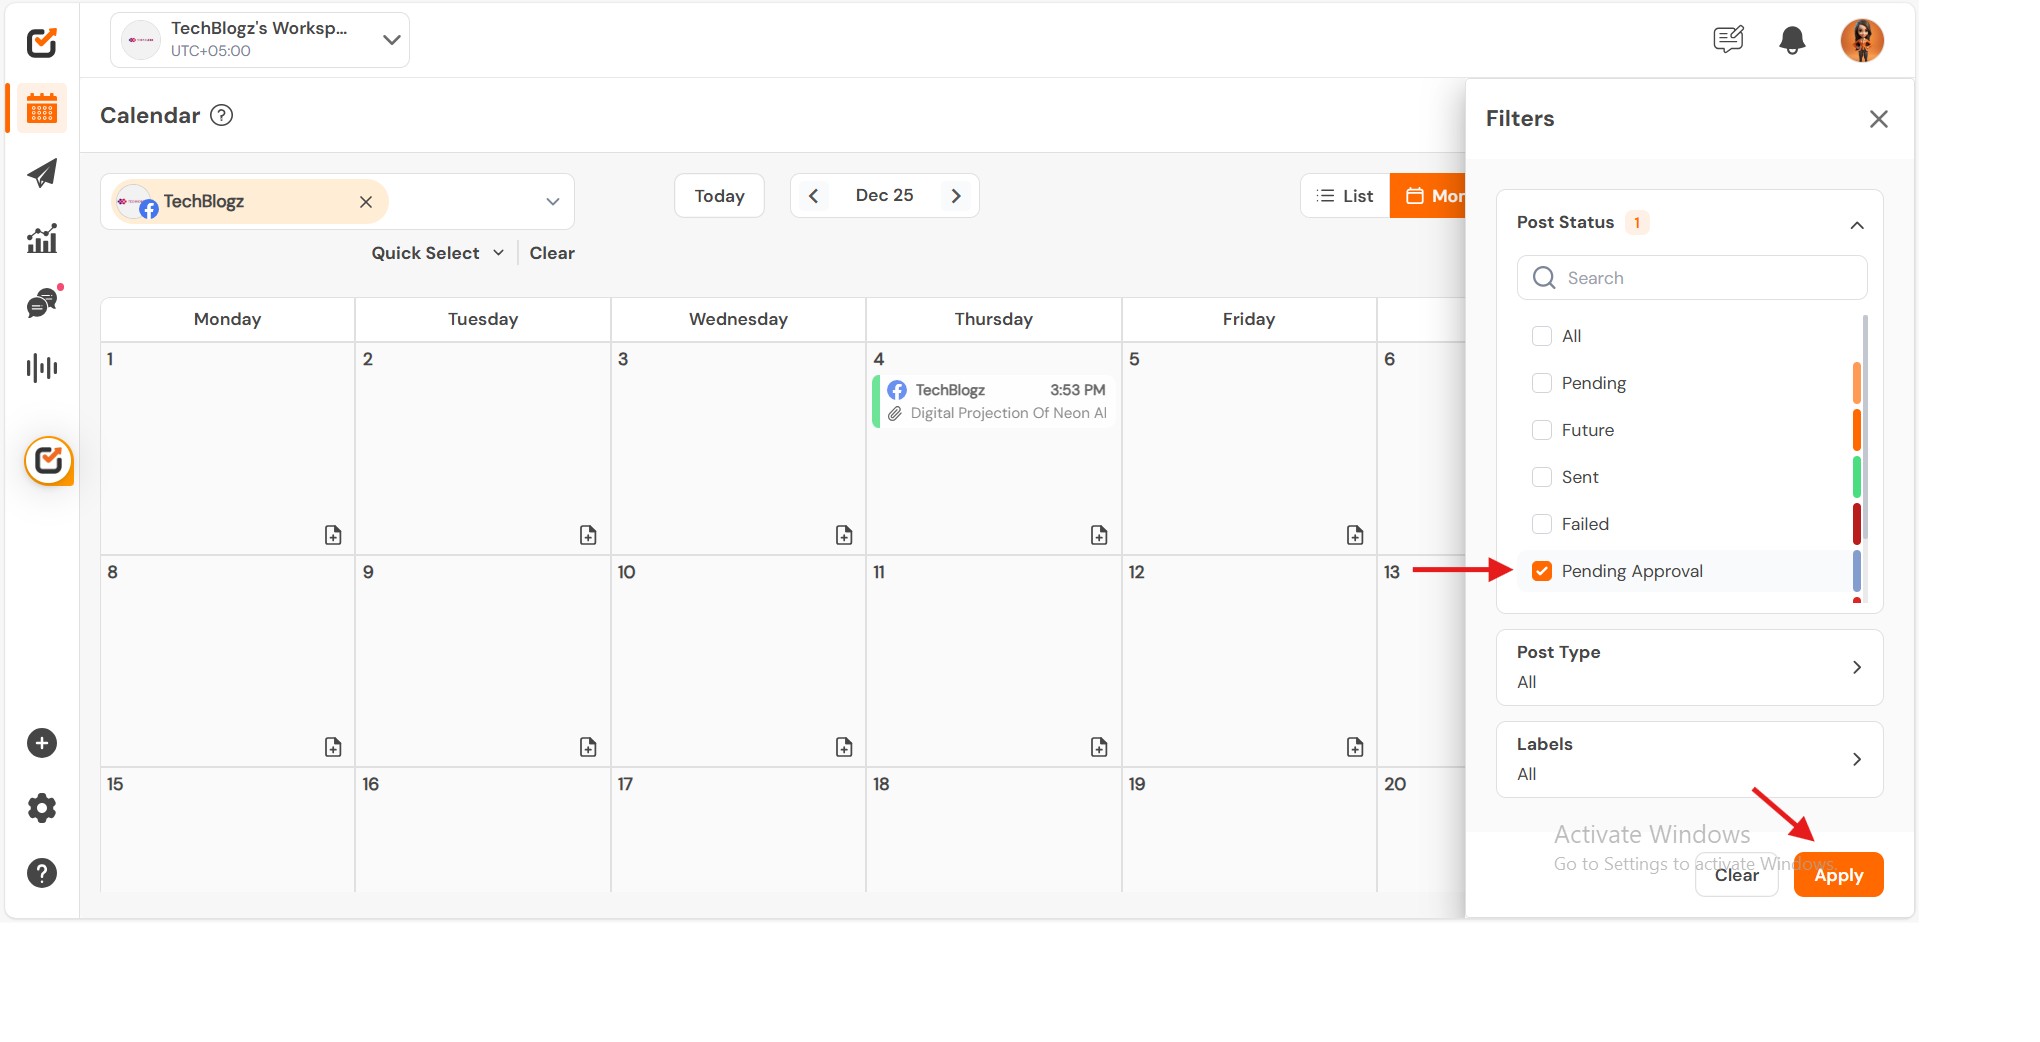The height and width of the screenshot is (1042, 2040).
Task: Check the Sent status checkbox
Action: pos(1542,477)
